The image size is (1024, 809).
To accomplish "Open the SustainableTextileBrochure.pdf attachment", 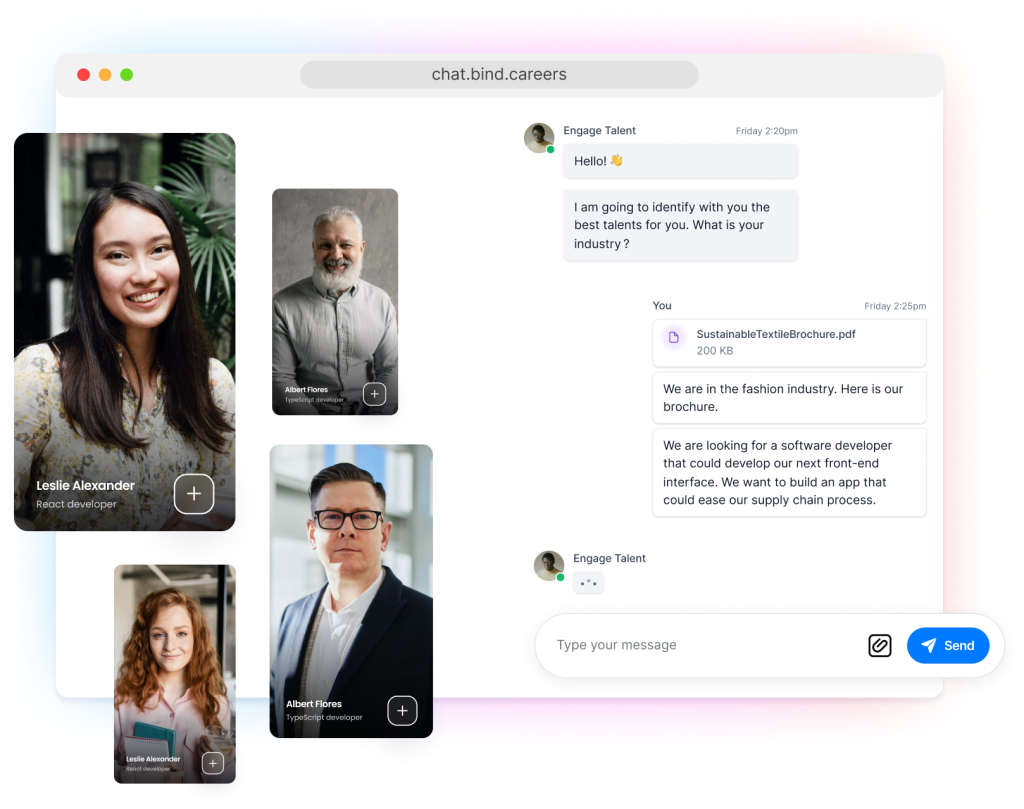I will tap(789, 341).
